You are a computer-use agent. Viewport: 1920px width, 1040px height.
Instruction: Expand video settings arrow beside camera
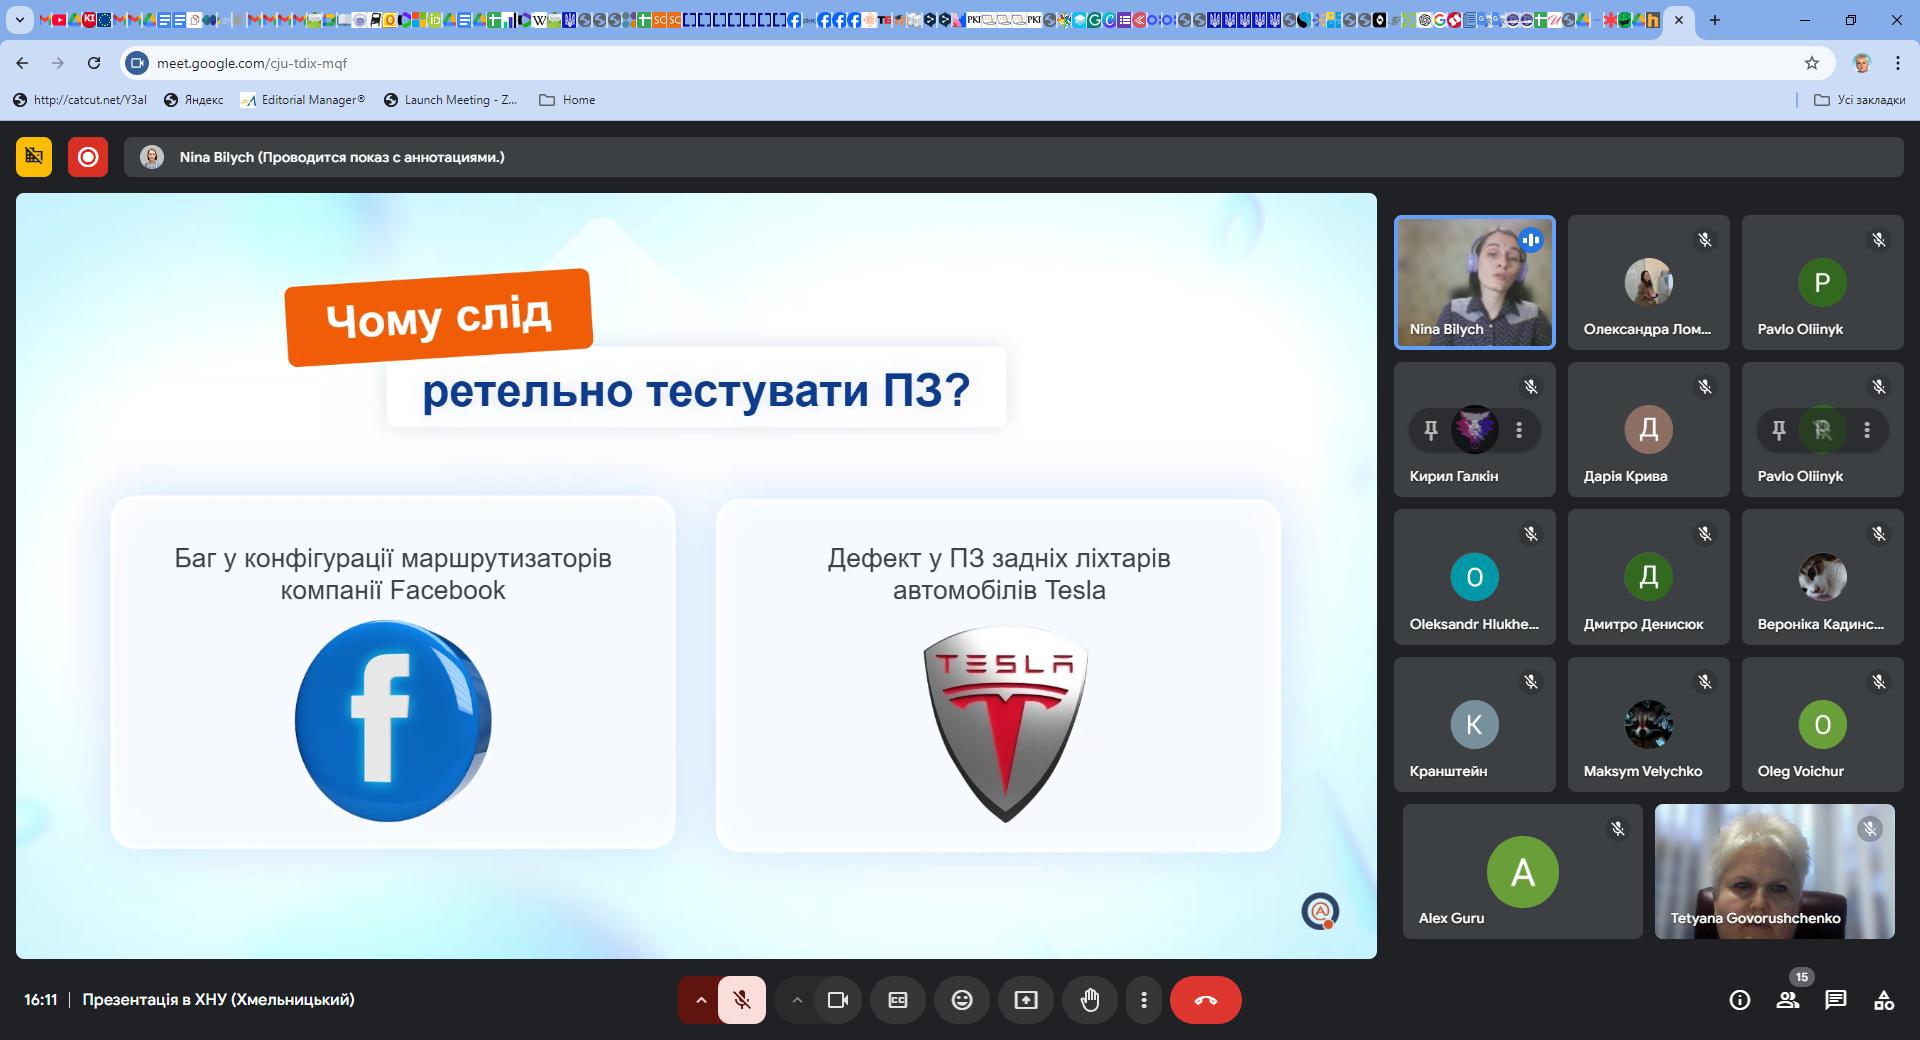[797, 1000]
